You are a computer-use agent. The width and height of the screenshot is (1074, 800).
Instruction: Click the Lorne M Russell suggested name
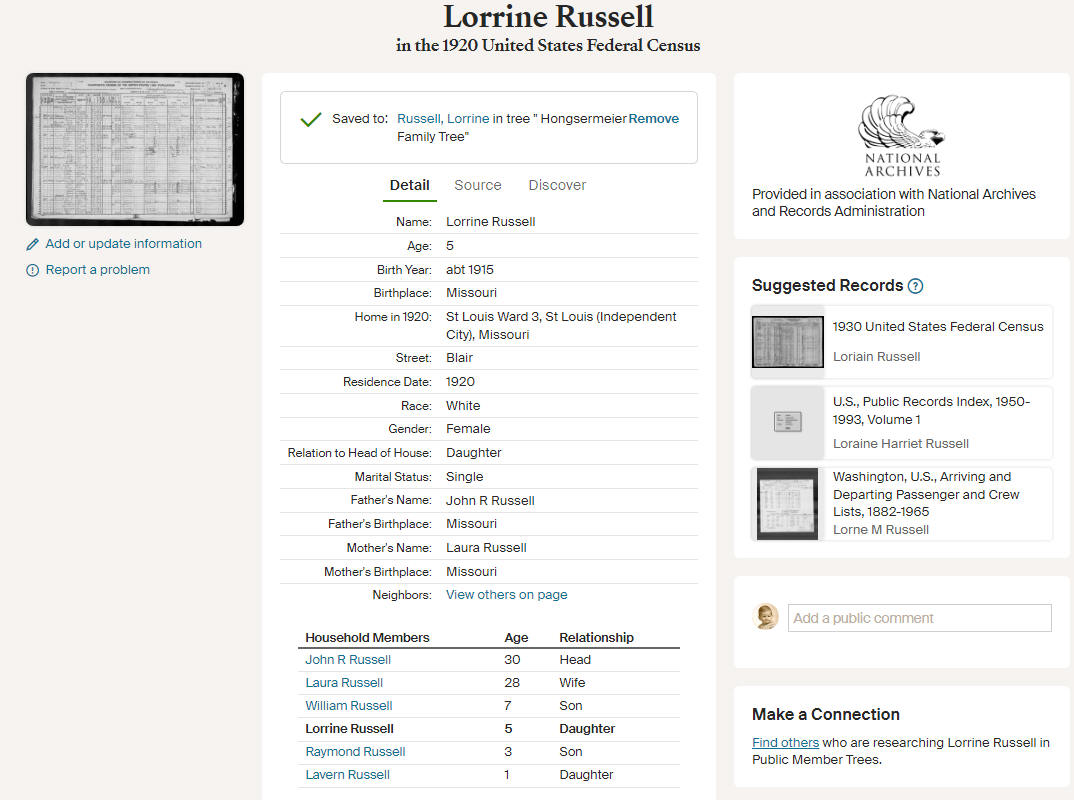[881, 529]
